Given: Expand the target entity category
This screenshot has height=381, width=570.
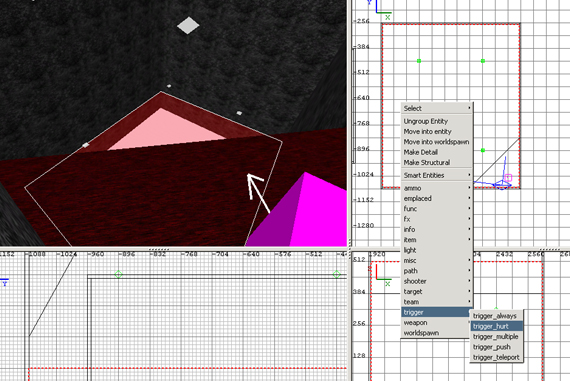Looking at the screenshot, I should click(437, 292).
